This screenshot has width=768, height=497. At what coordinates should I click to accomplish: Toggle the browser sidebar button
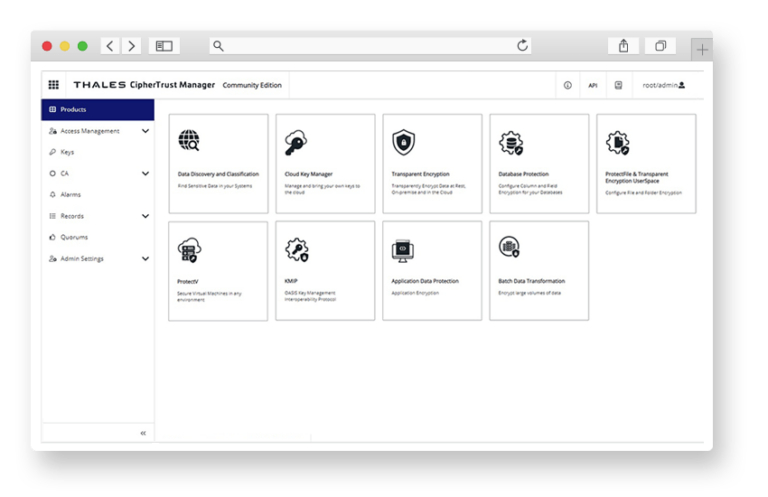click(x=164, y=46)
